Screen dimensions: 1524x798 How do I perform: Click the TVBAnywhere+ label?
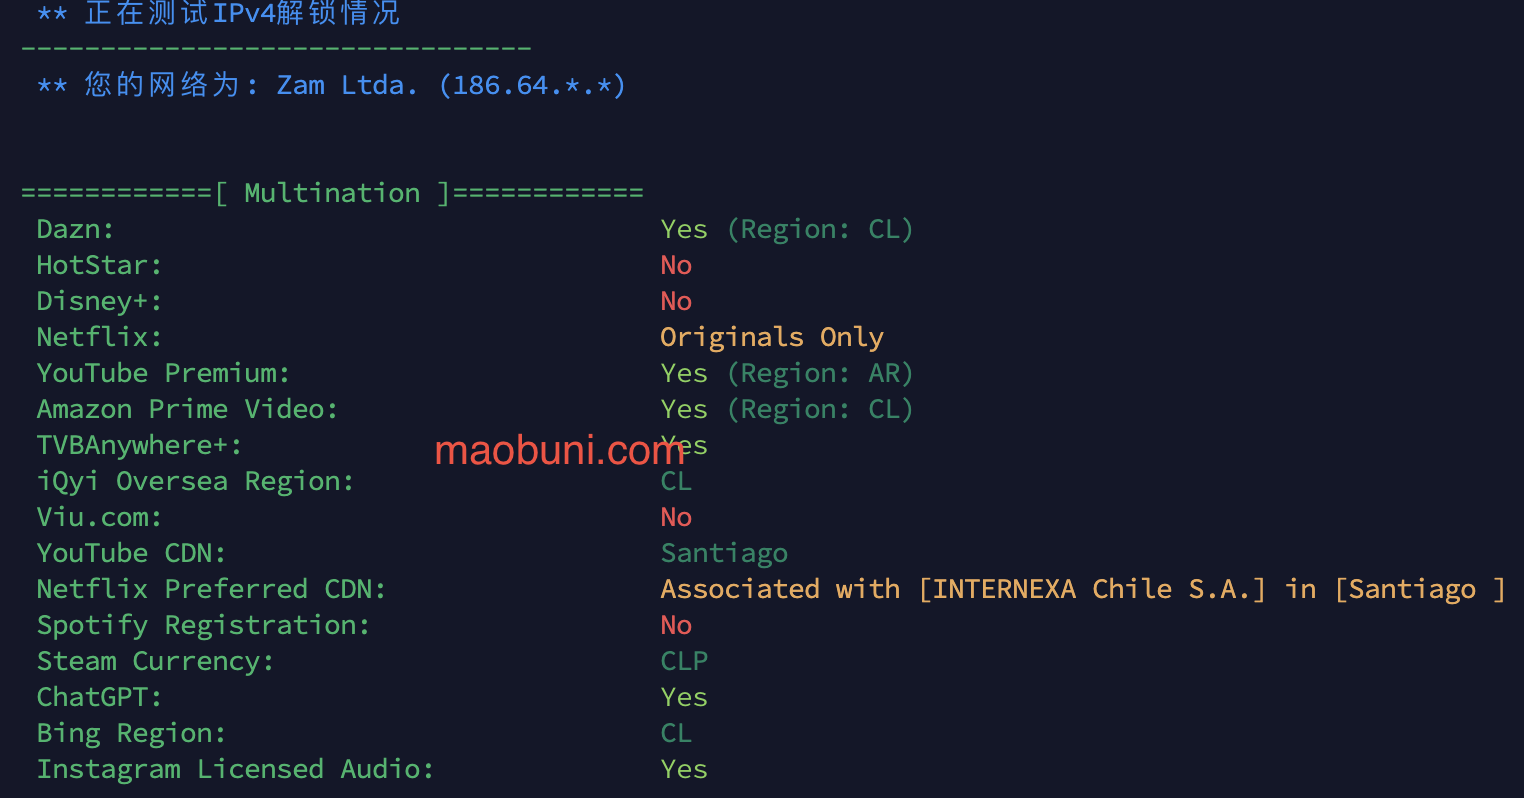(x=139, y=445)
